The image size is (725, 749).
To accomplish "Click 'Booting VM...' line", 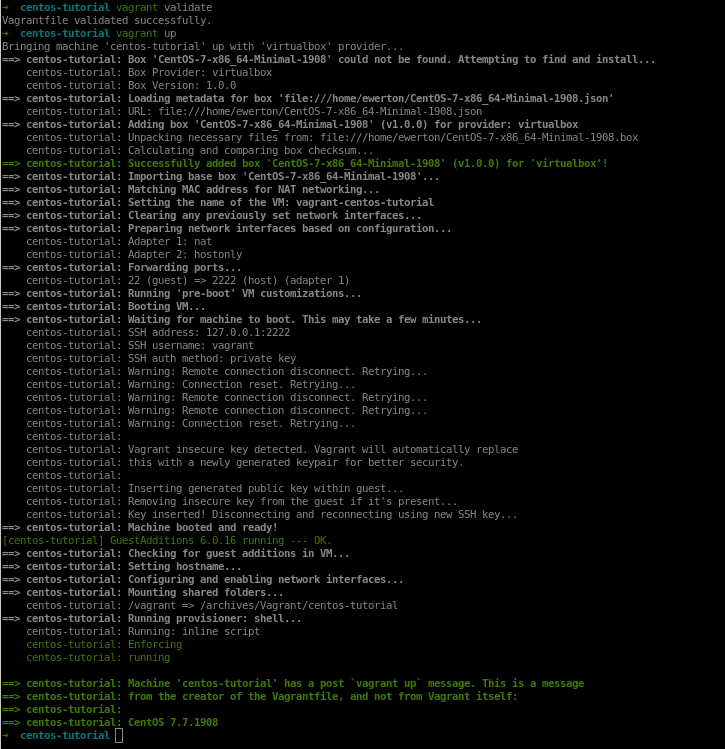I will tap(104, 306).
